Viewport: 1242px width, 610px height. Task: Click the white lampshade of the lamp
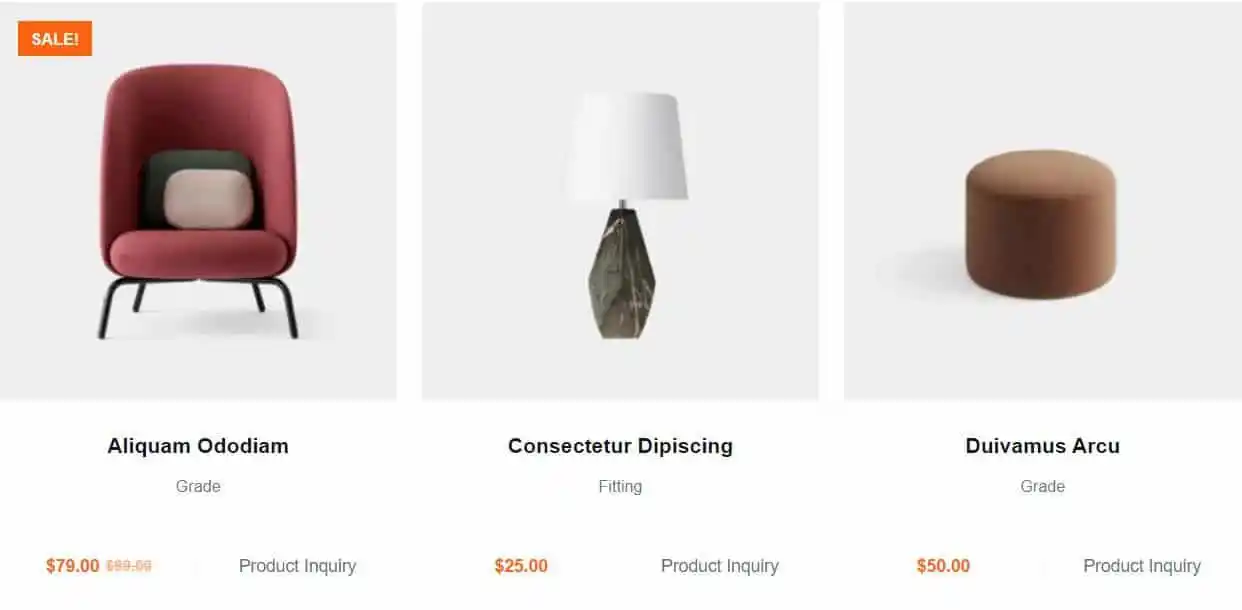click(627, 147)
